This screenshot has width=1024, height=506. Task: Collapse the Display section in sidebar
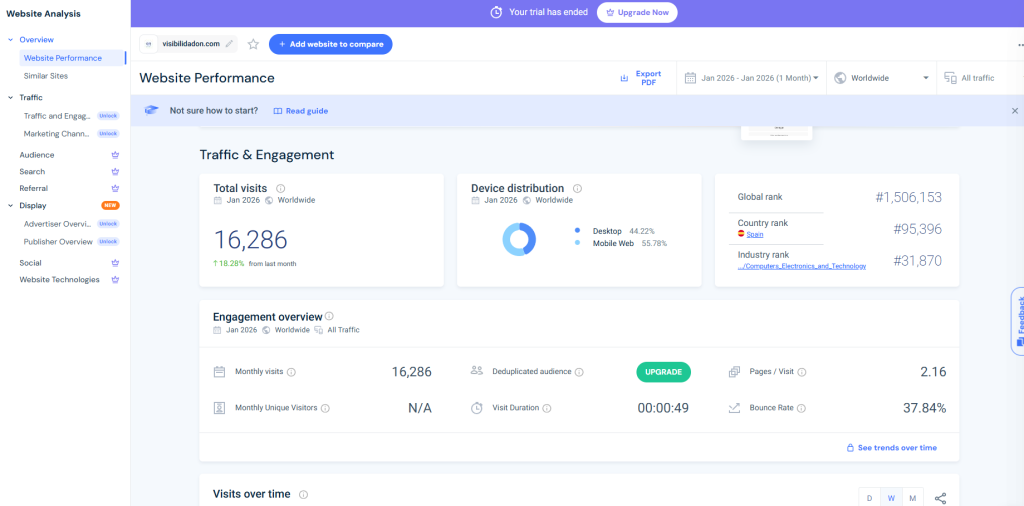[10, 205]
